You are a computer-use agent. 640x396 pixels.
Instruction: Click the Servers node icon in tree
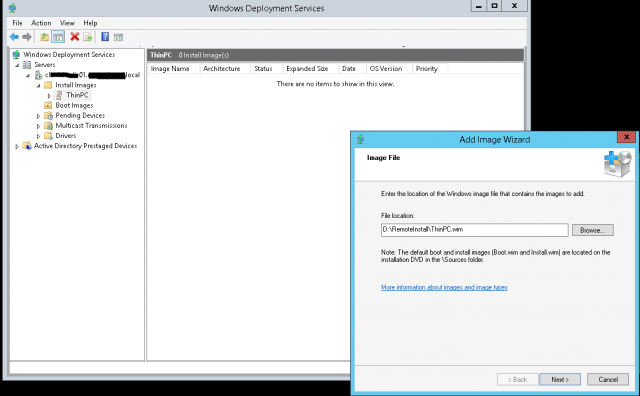tap(27, 65)
